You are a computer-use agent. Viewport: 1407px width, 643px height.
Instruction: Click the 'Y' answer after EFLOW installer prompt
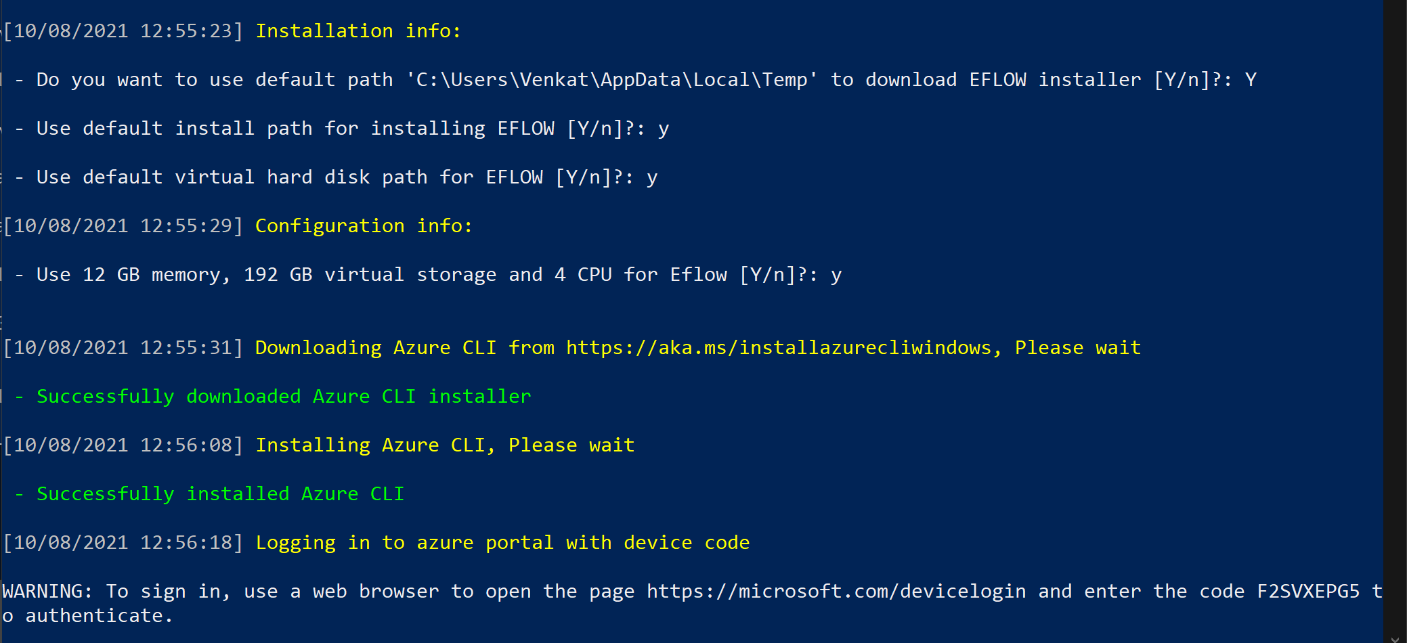[x=1250, y=80]
